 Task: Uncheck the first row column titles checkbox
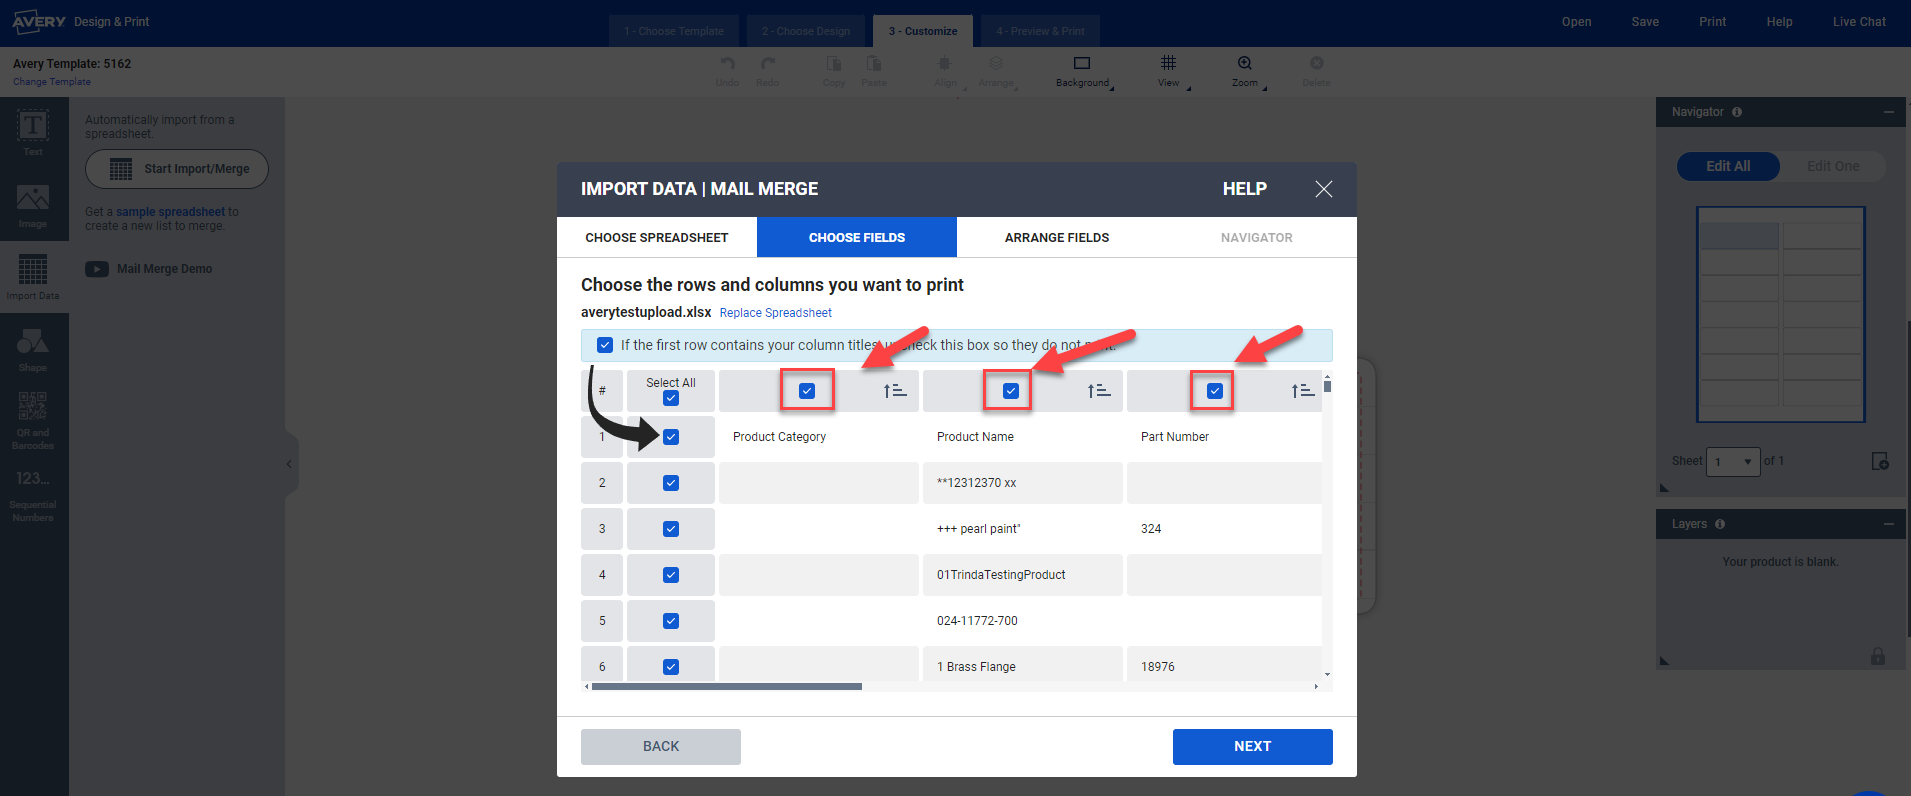605,345
